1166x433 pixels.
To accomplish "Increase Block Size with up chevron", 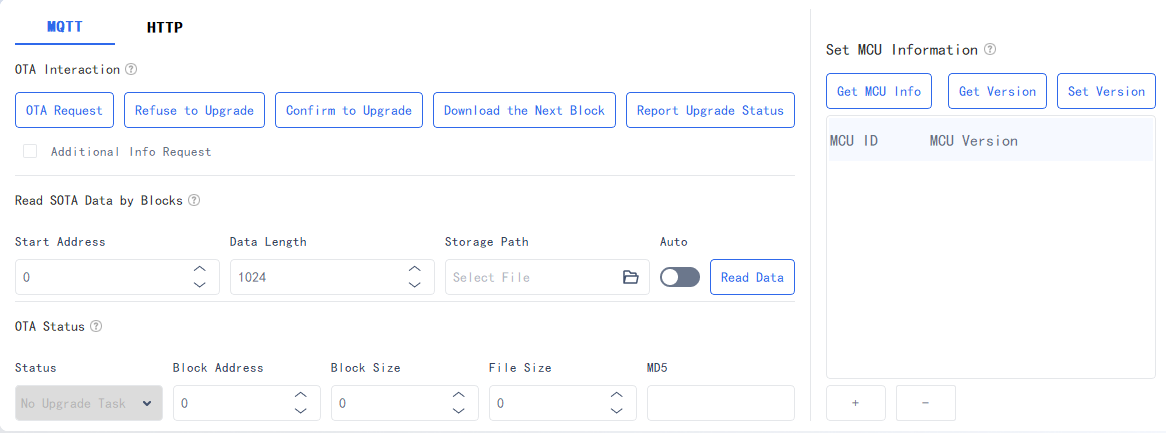I will 459,395.
